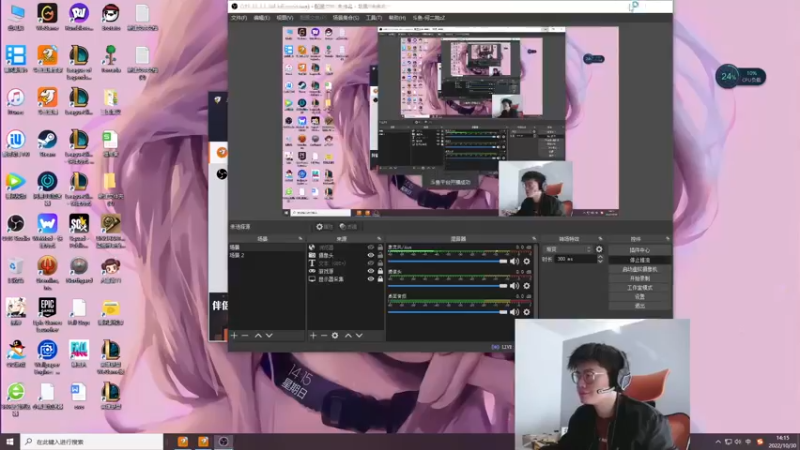The image size is (800, 450).
Task: Open iTunes desktop shortcut
Action: 16,101
